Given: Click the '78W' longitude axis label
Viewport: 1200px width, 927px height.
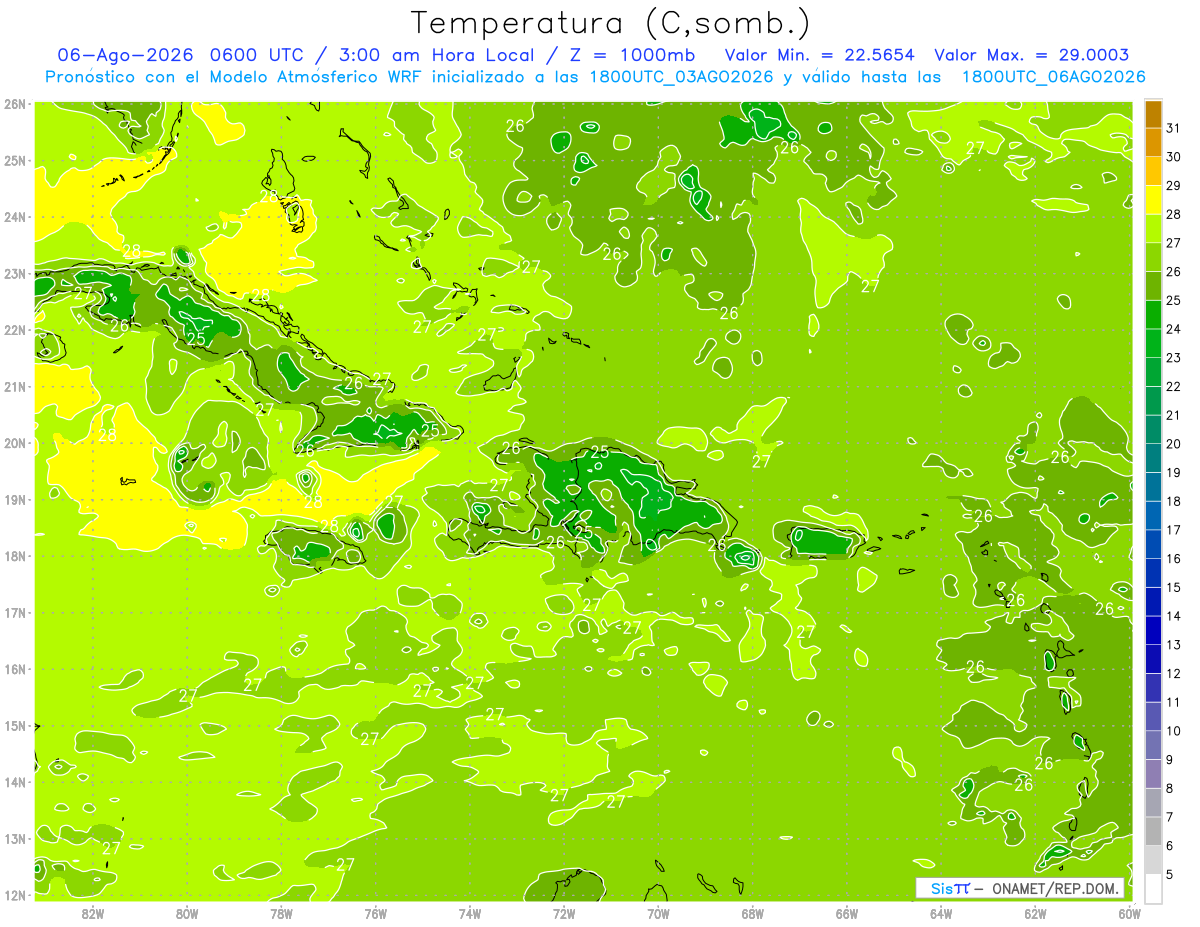Looking at the screenshot, I should 281,913.
